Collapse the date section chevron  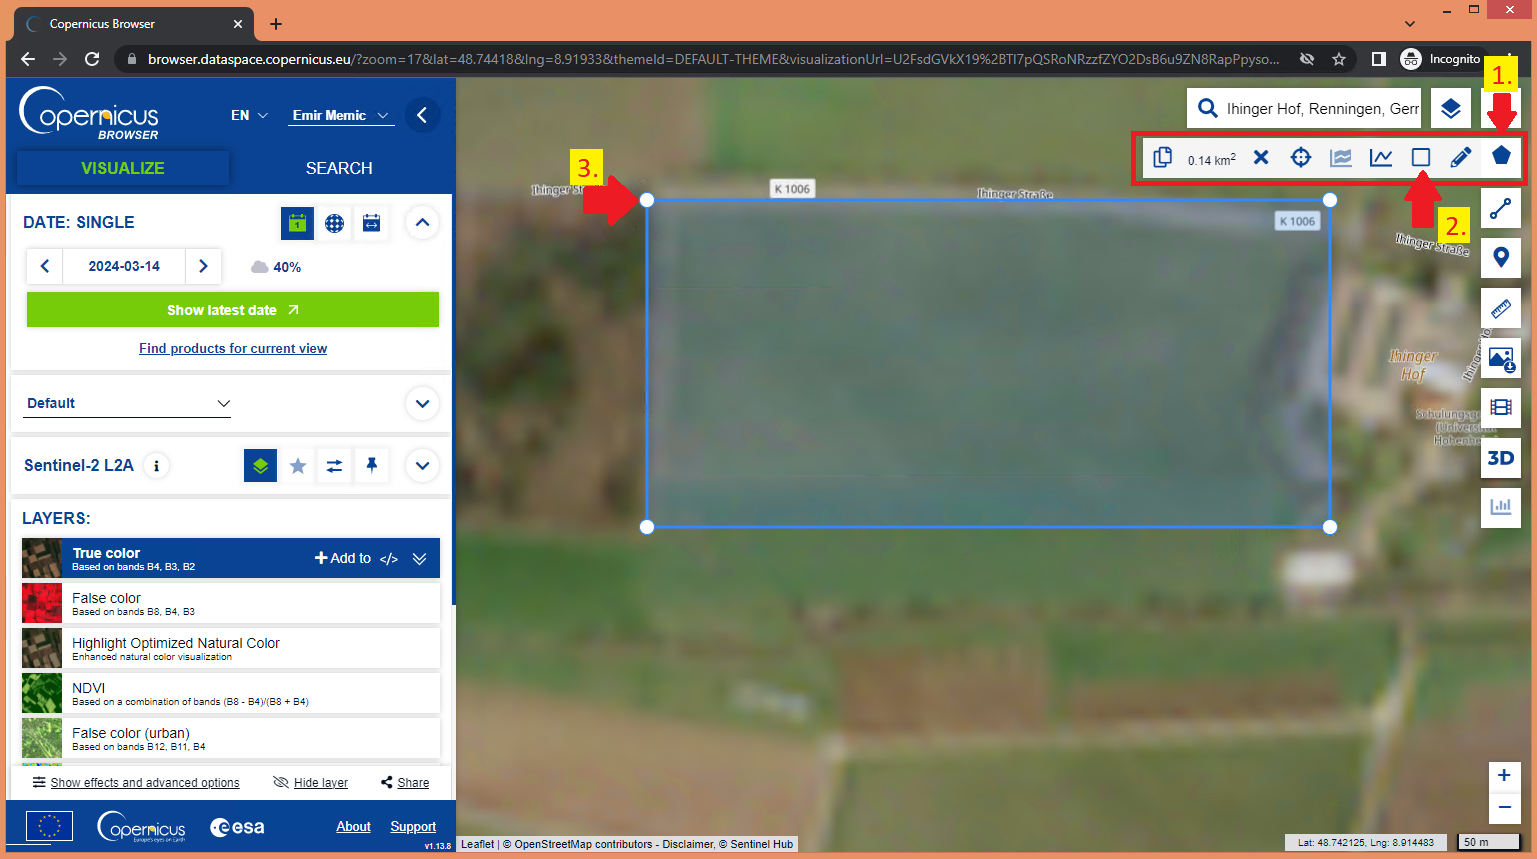click(422, 222)
